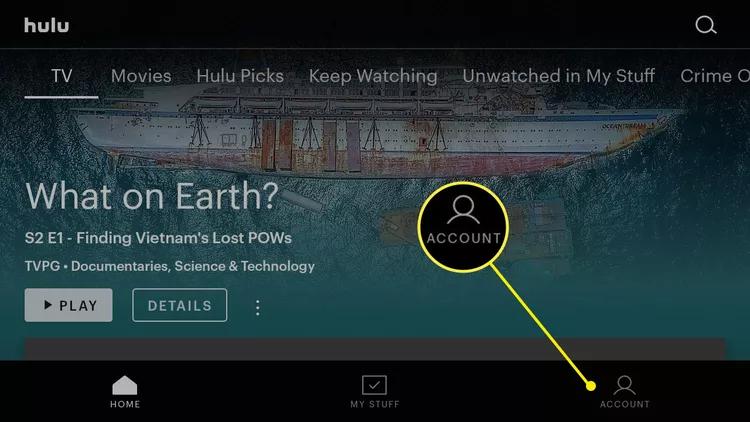Open the three-dot more options menu
The width and height of the screenshot is (750, 422).
258,307
